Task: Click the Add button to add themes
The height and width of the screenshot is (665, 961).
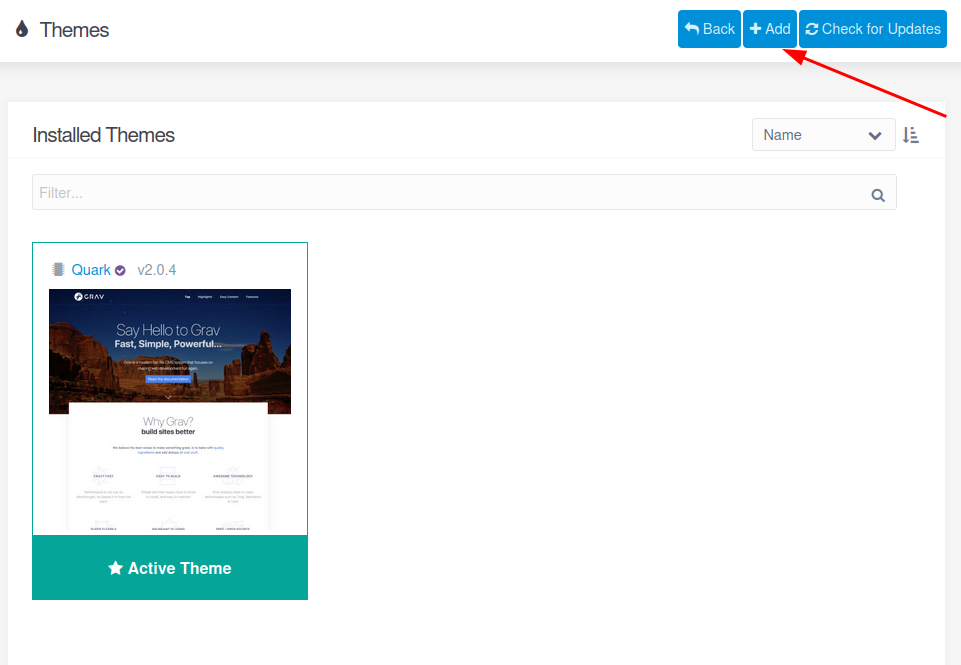Action: [x=769, y=29]
